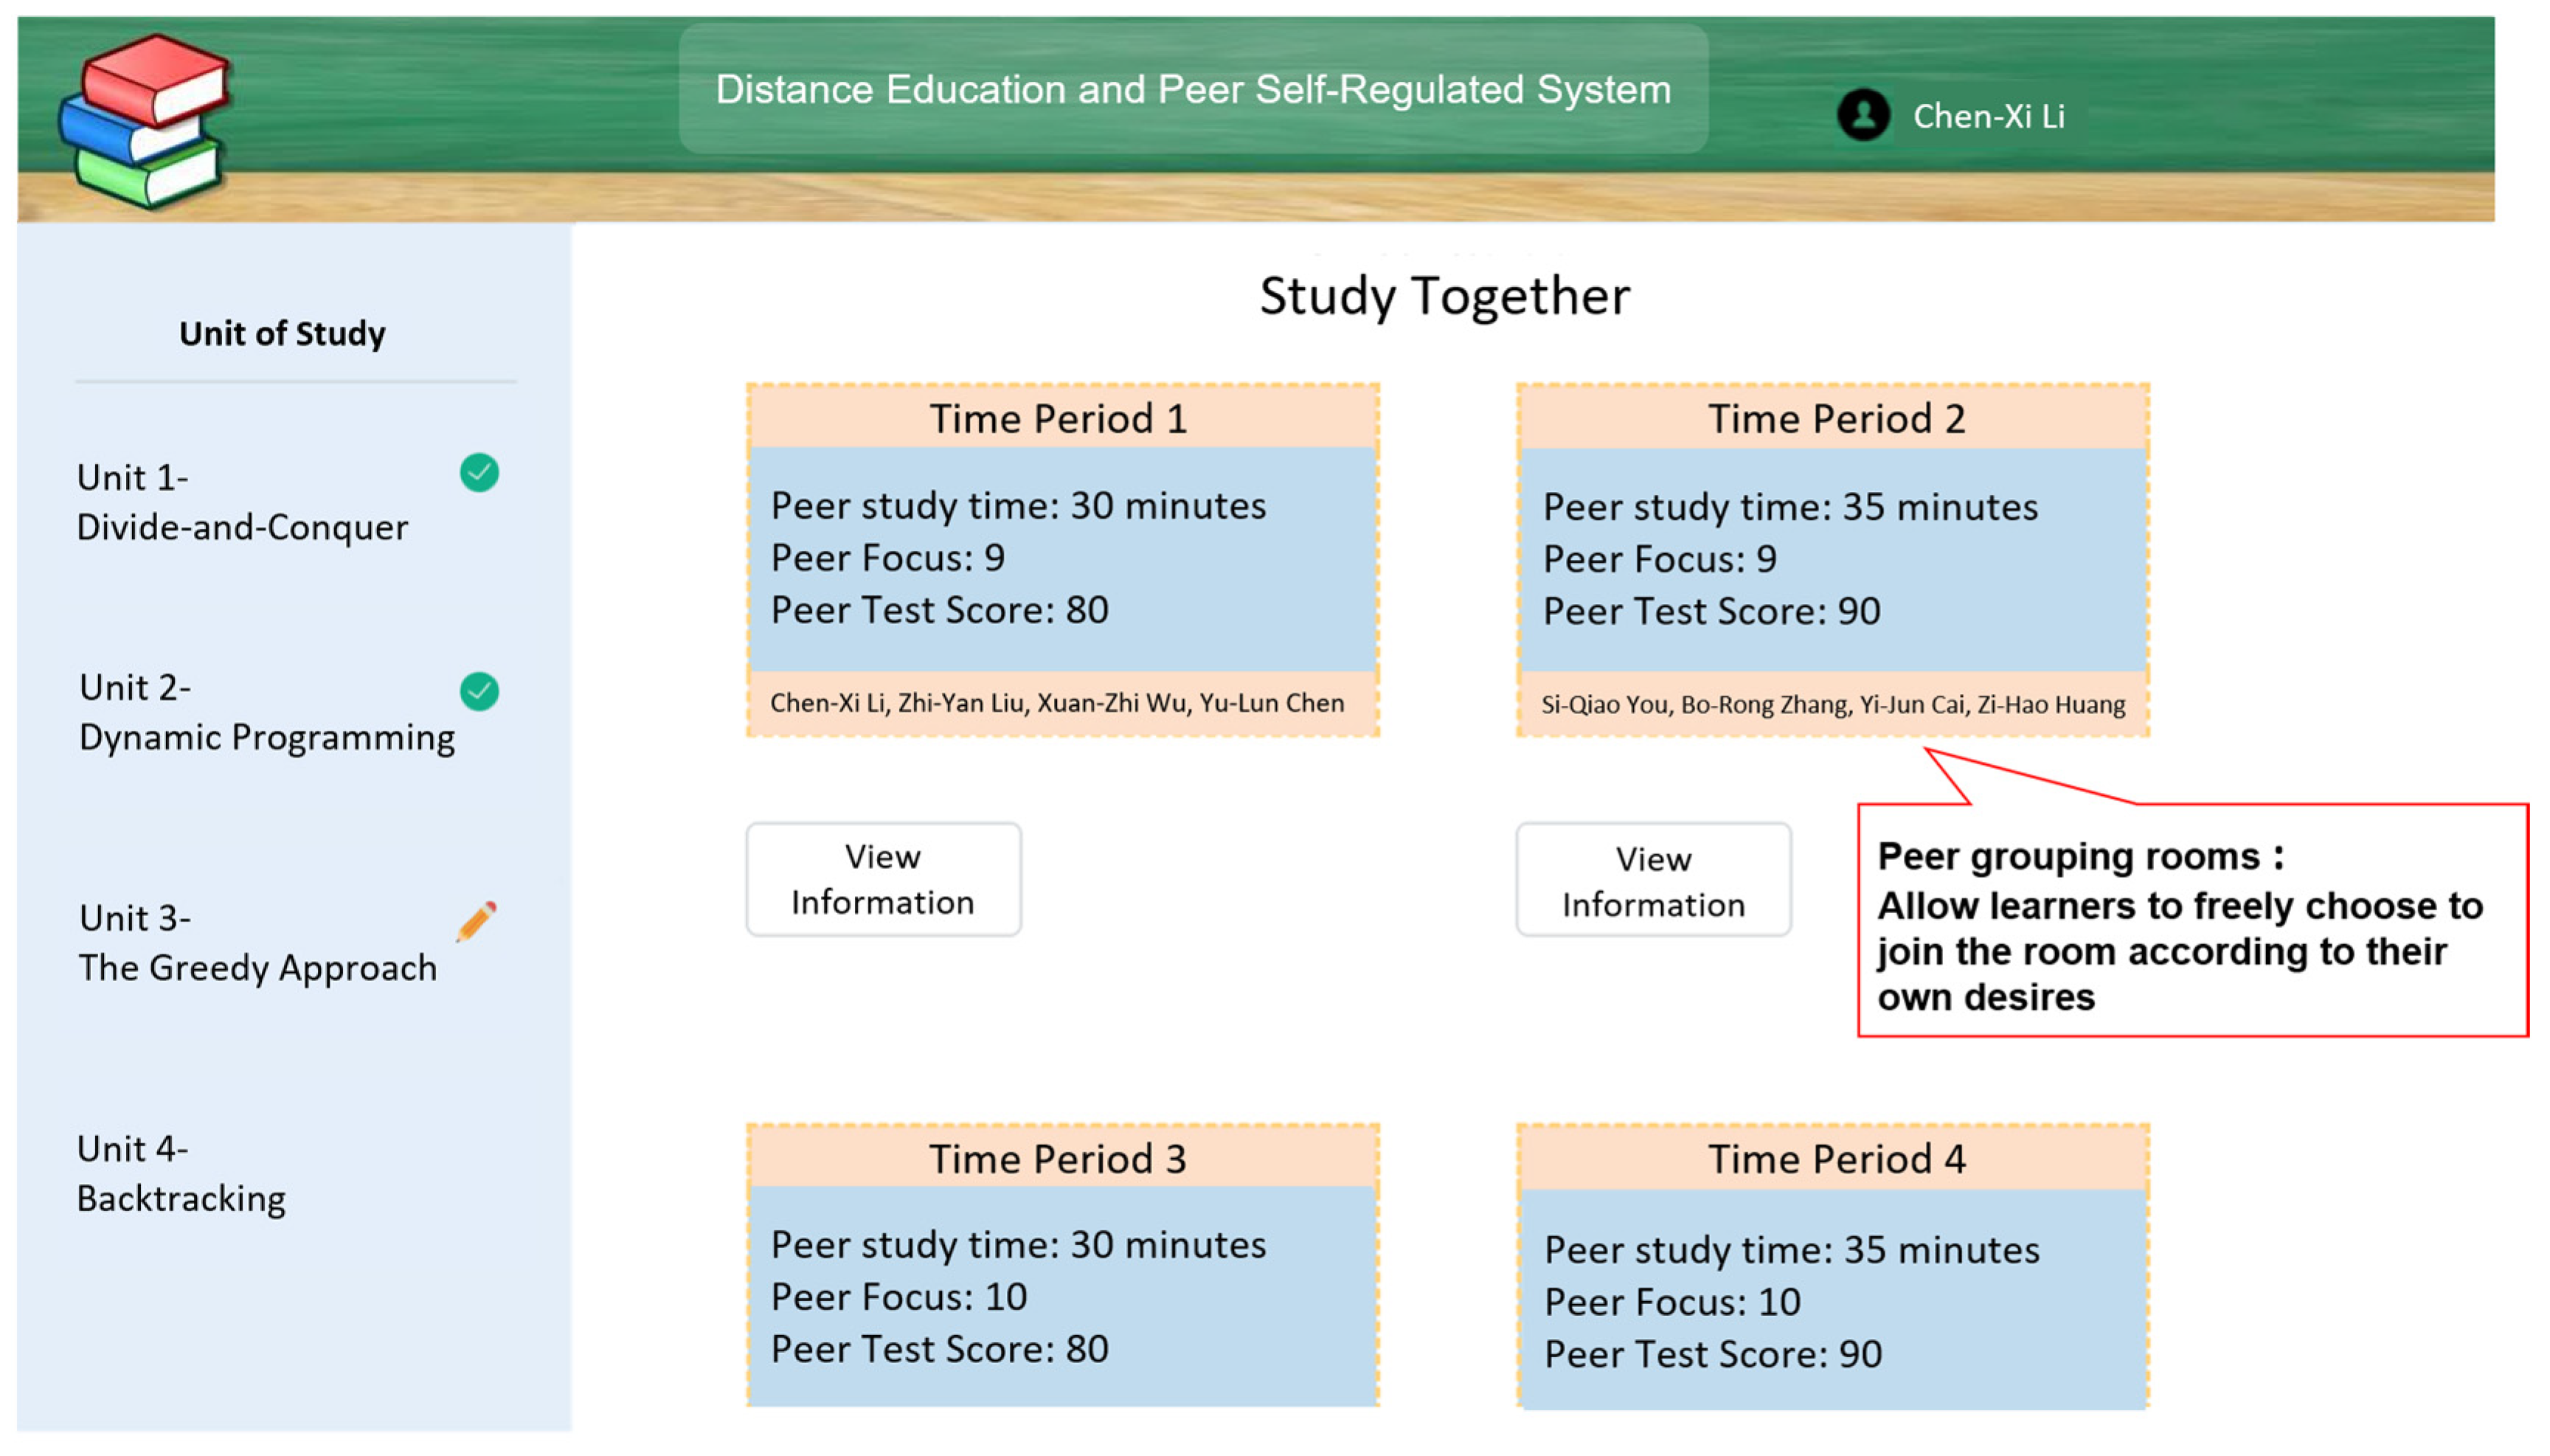Viewport: 2550px width, 1456px height.
Task: Click Unit 1 green checkmark icon
Action: (479, 473)
